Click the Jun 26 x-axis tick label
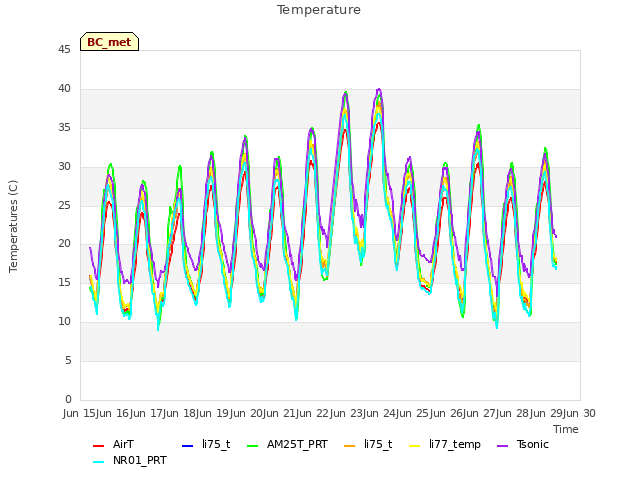Image resolution: width=640 pixels, height=480 pixels. point(447,413)
